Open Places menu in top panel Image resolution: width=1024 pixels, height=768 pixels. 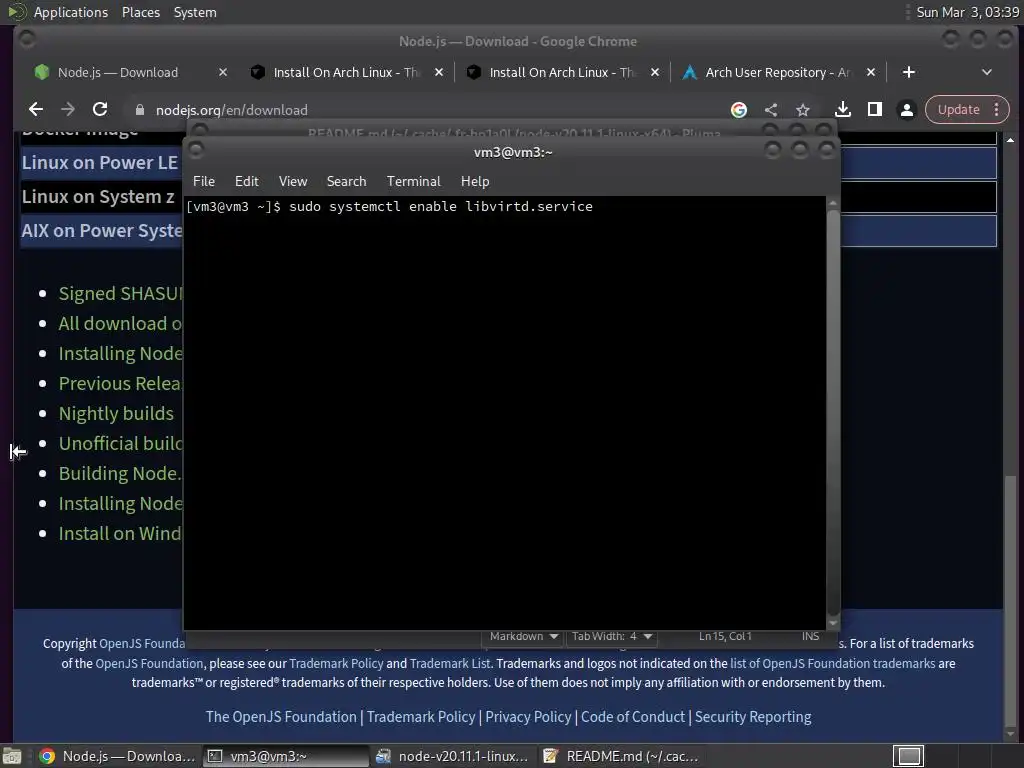tap(140, 12)
